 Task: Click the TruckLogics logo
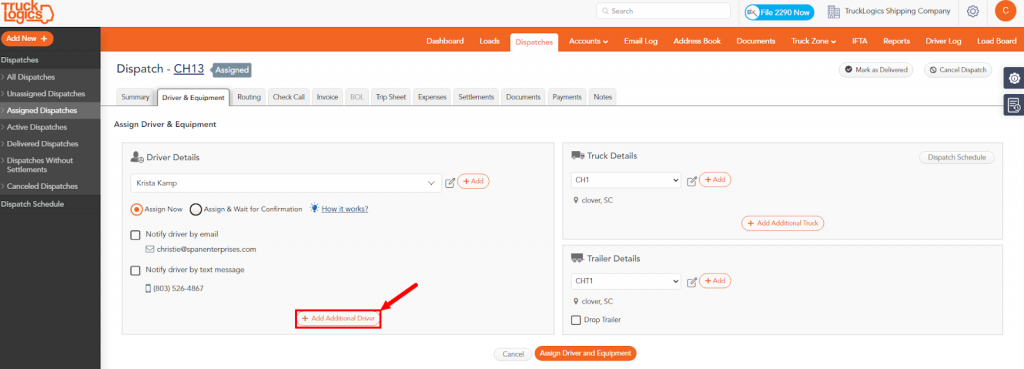(28, 12)
